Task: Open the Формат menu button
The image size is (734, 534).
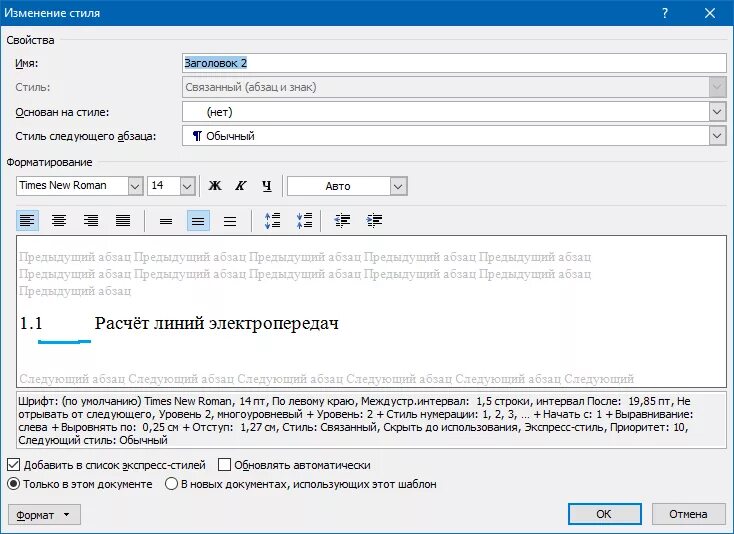Action: pos(44,515)
